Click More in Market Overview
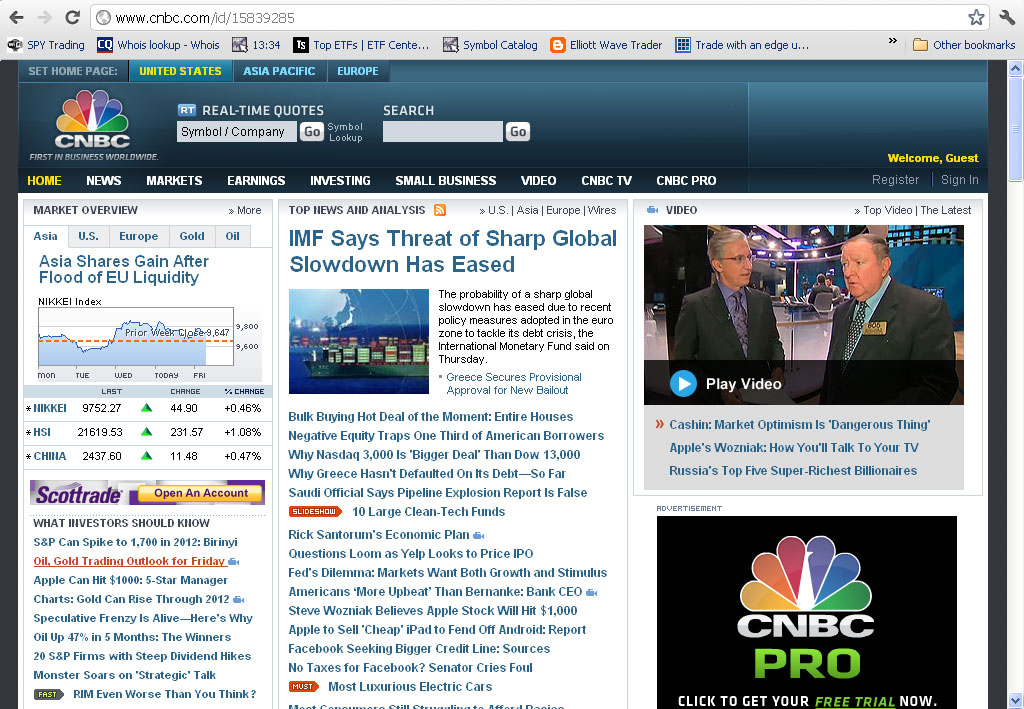 [x=245, y=210]
